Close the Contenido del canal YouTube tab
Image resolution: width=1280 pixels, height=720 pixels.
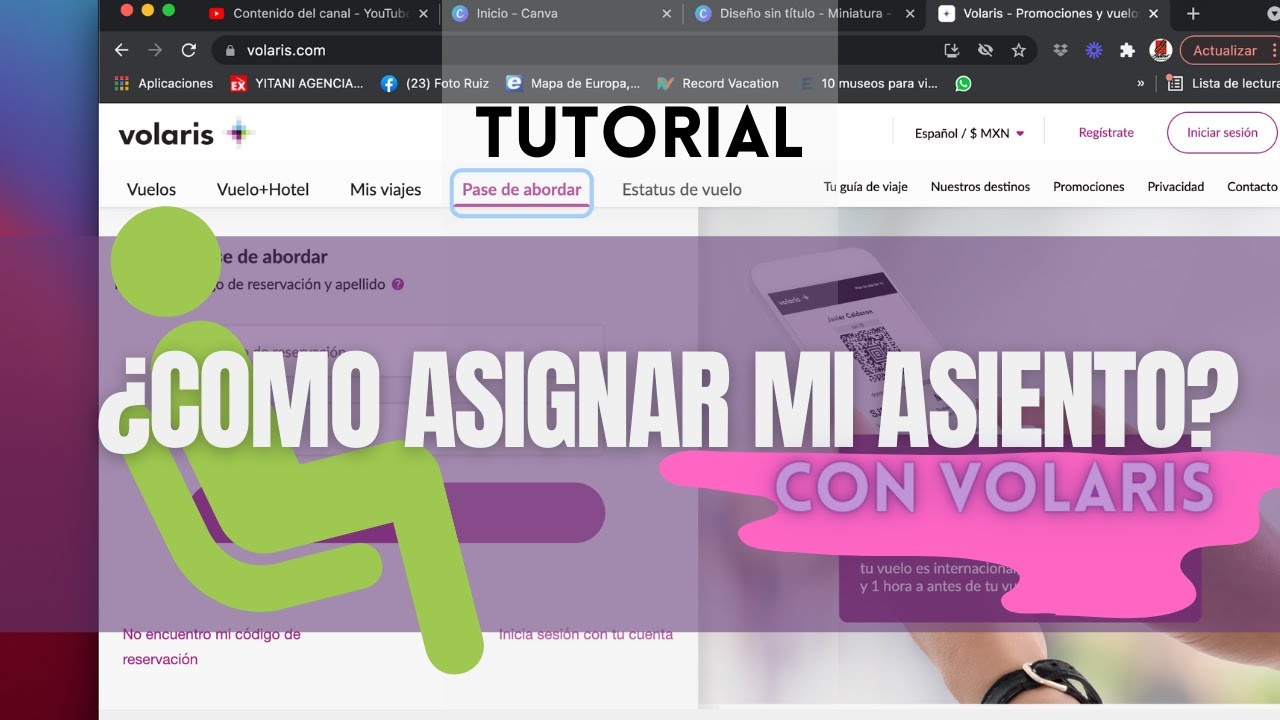(x=424, y=14)
